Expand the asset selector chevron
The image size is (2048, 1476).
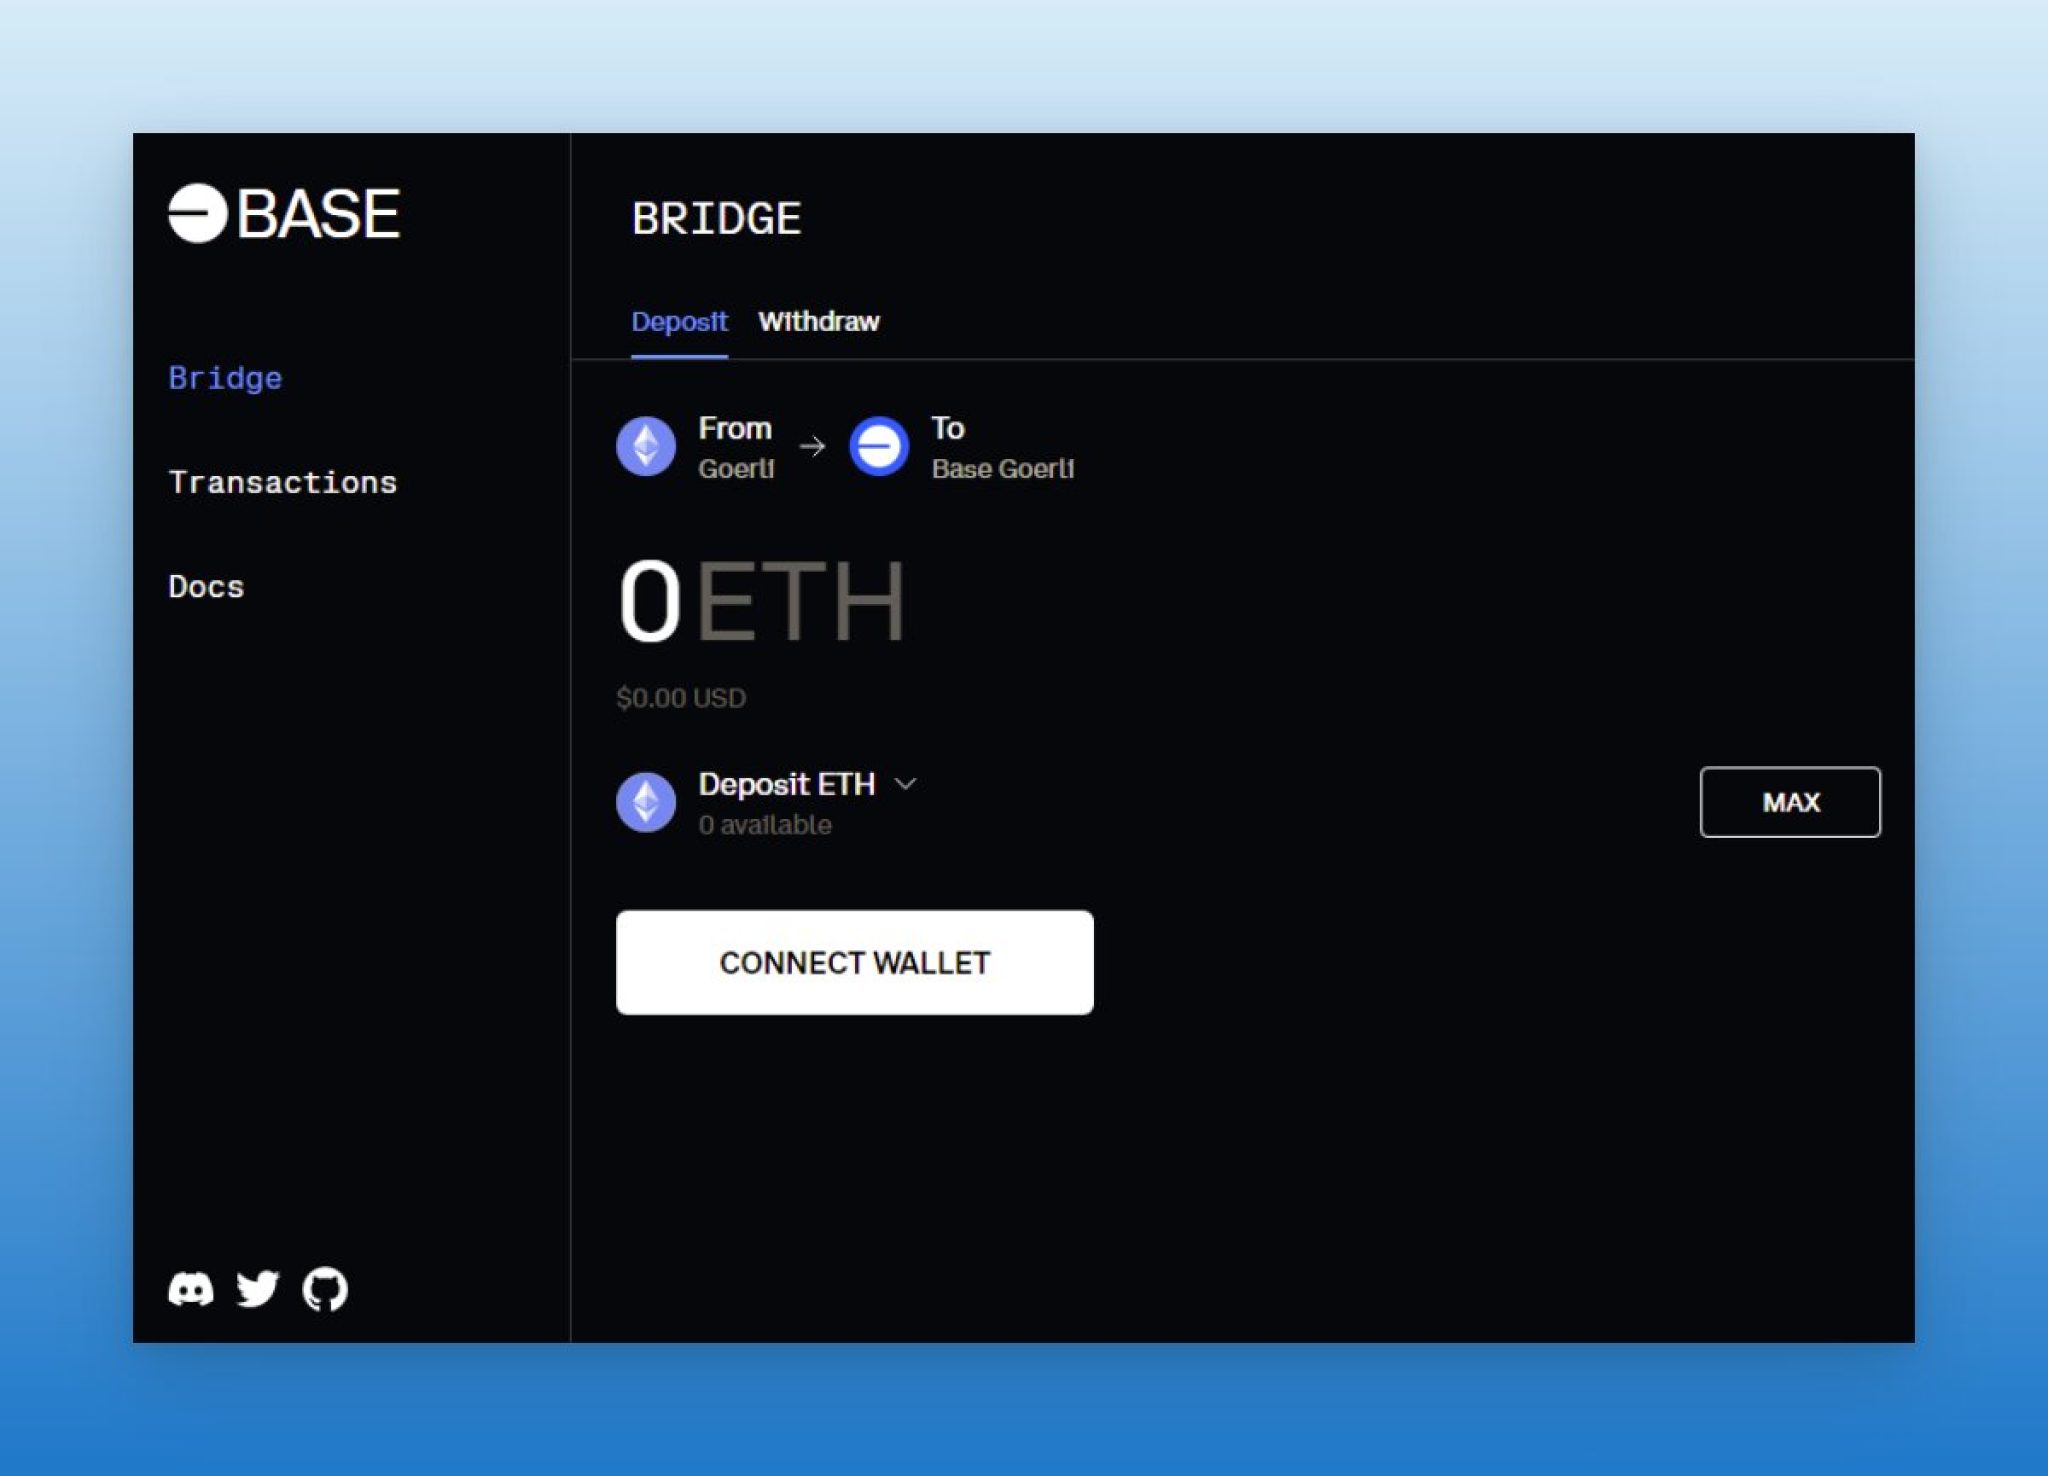[908, 786]
